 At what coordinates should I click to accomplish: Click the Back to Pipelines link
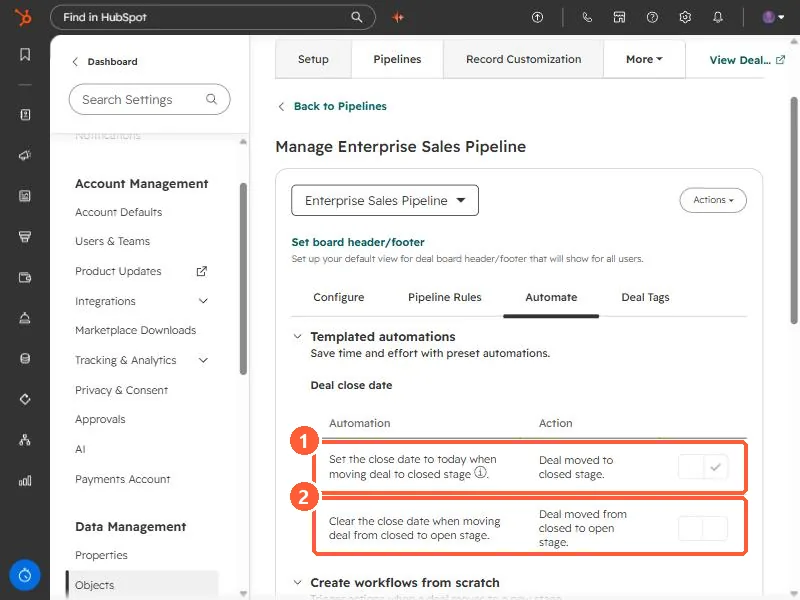coord(340,106)
